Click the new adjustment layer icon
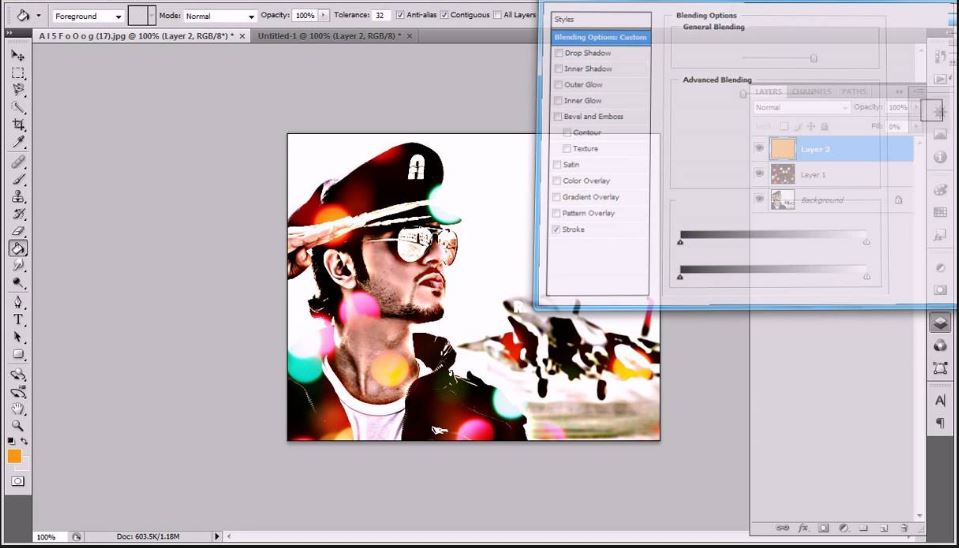 pos(843,528)
